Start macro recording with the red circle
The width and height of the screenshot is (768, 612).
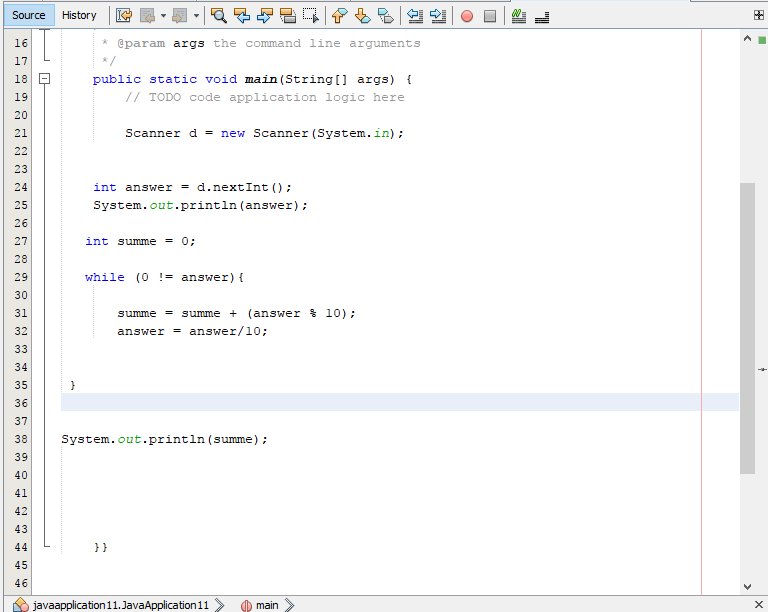point(467,16)
